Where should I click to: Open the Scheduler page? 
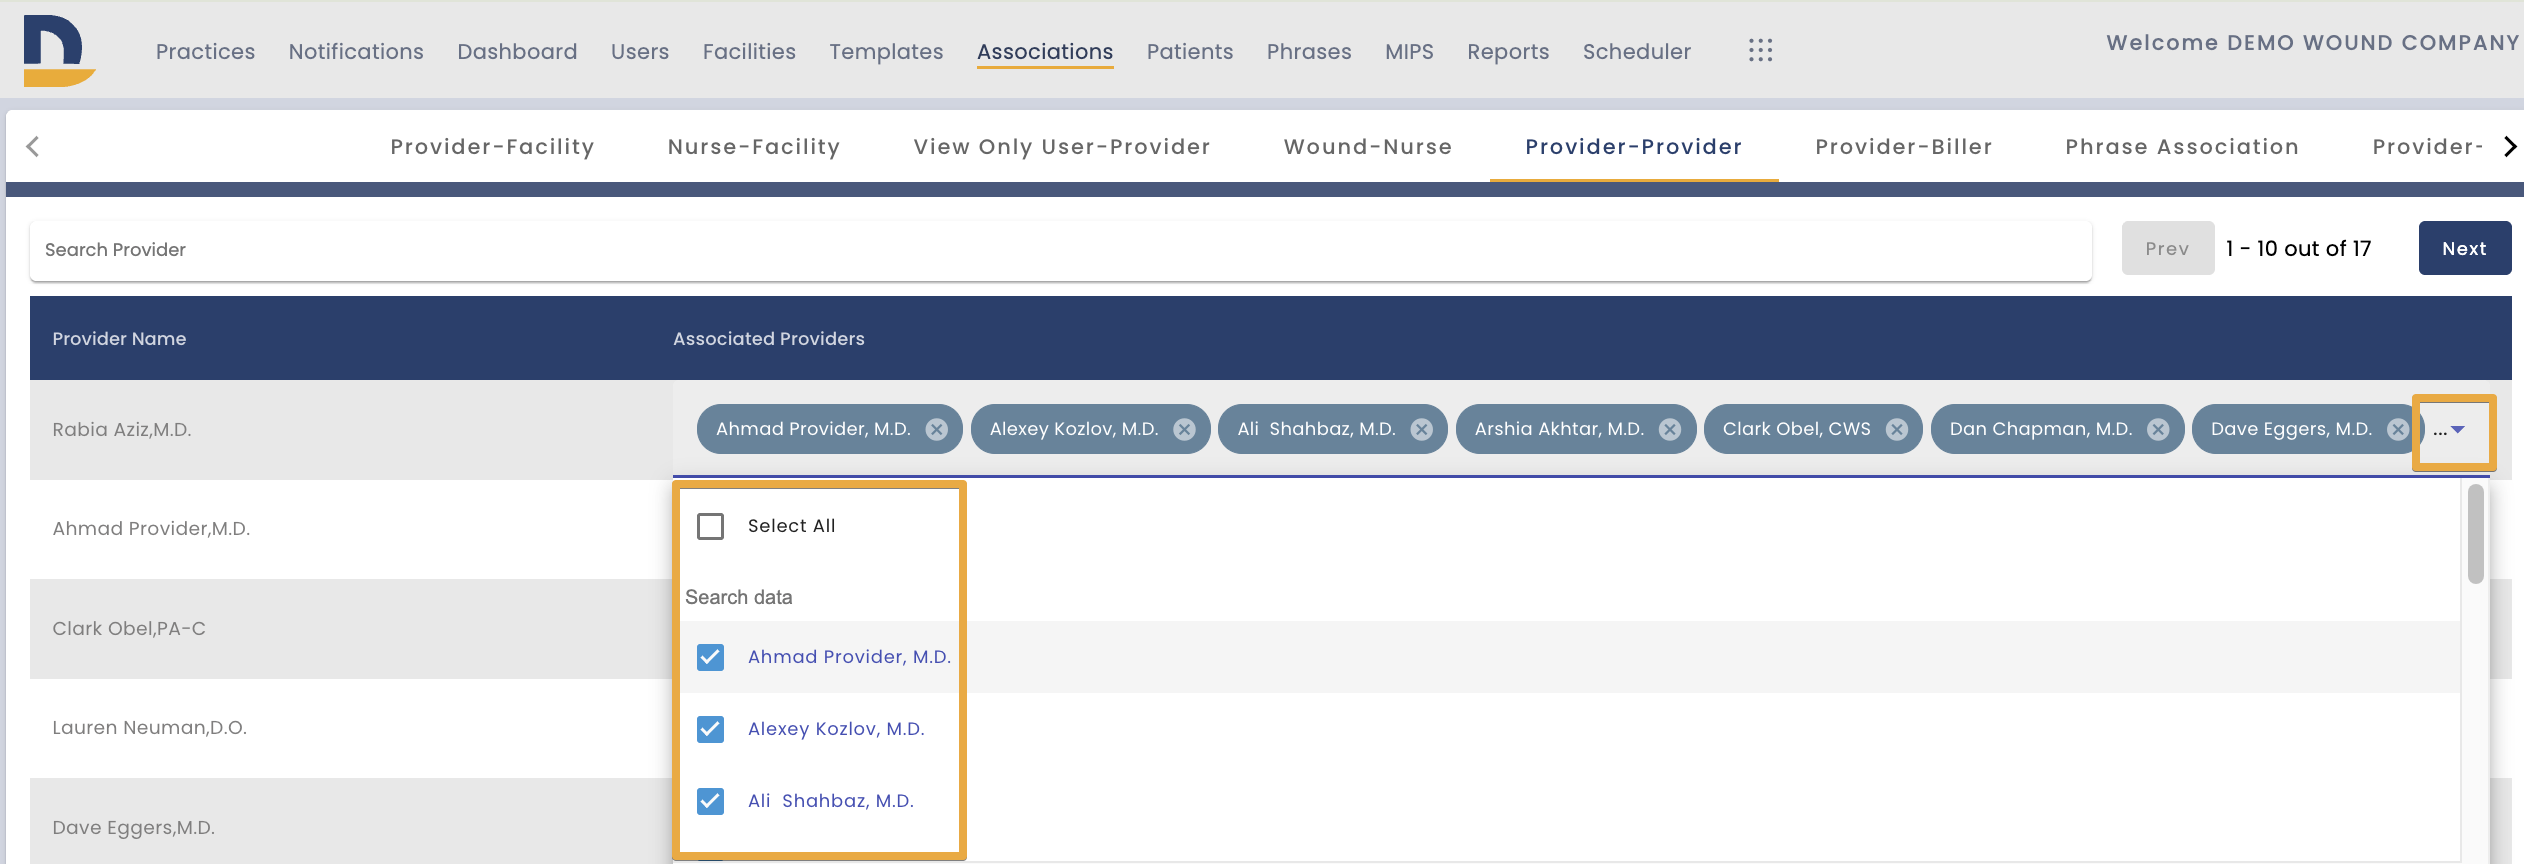tap(1637, 51)
